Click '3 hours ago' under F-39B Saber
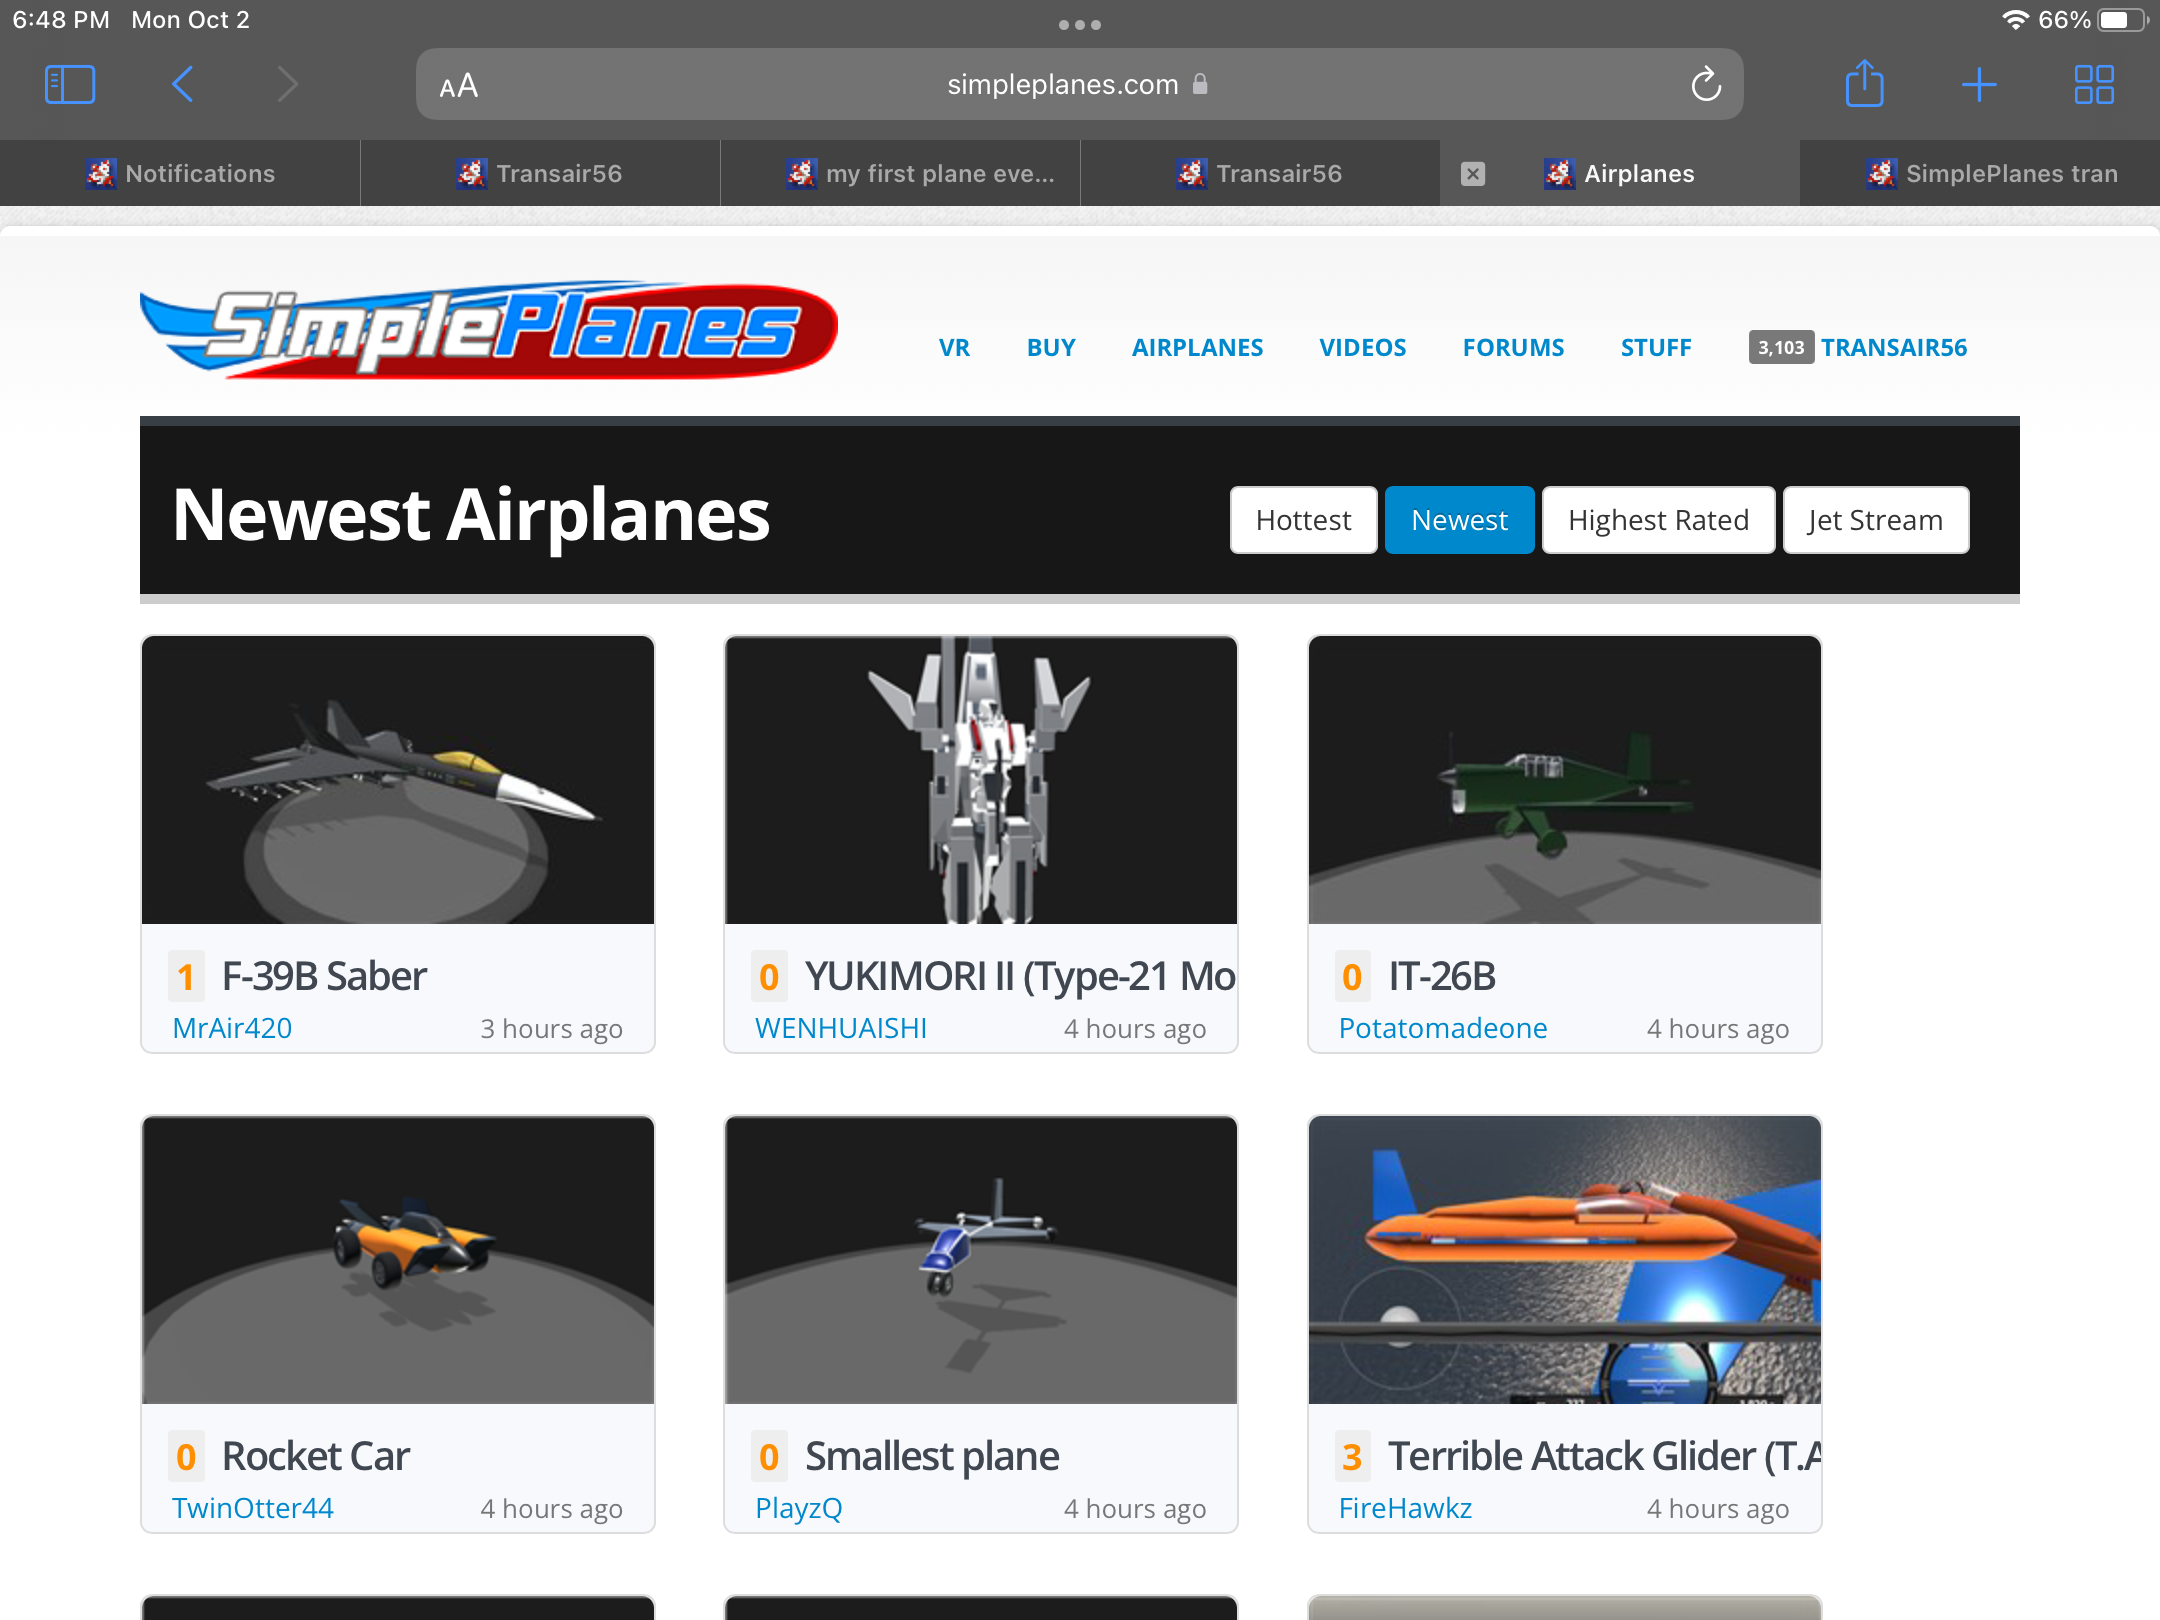2160x1620 pixels. pos(551,1028)
